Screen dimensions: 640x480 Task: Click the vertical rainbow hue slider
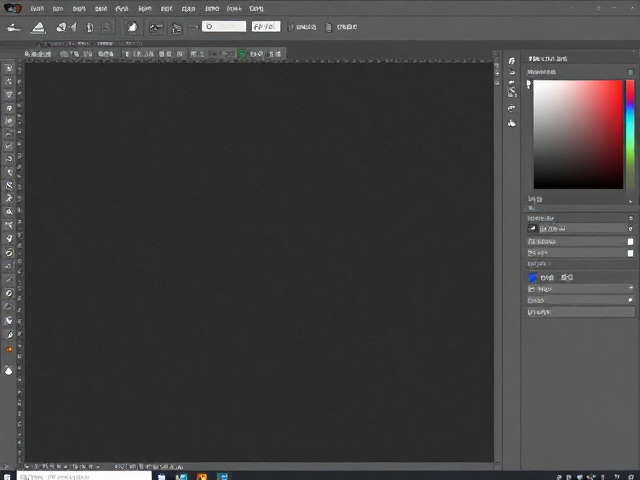(631, 134)
